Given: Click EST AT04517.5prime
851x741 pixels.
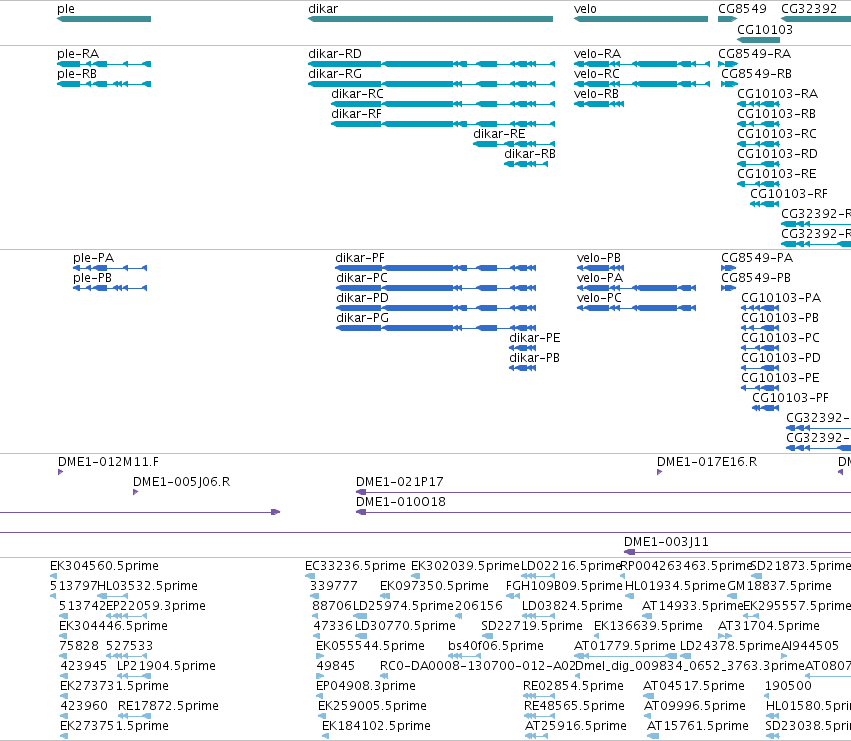Looking at the screenshot, I should (649, 696).
